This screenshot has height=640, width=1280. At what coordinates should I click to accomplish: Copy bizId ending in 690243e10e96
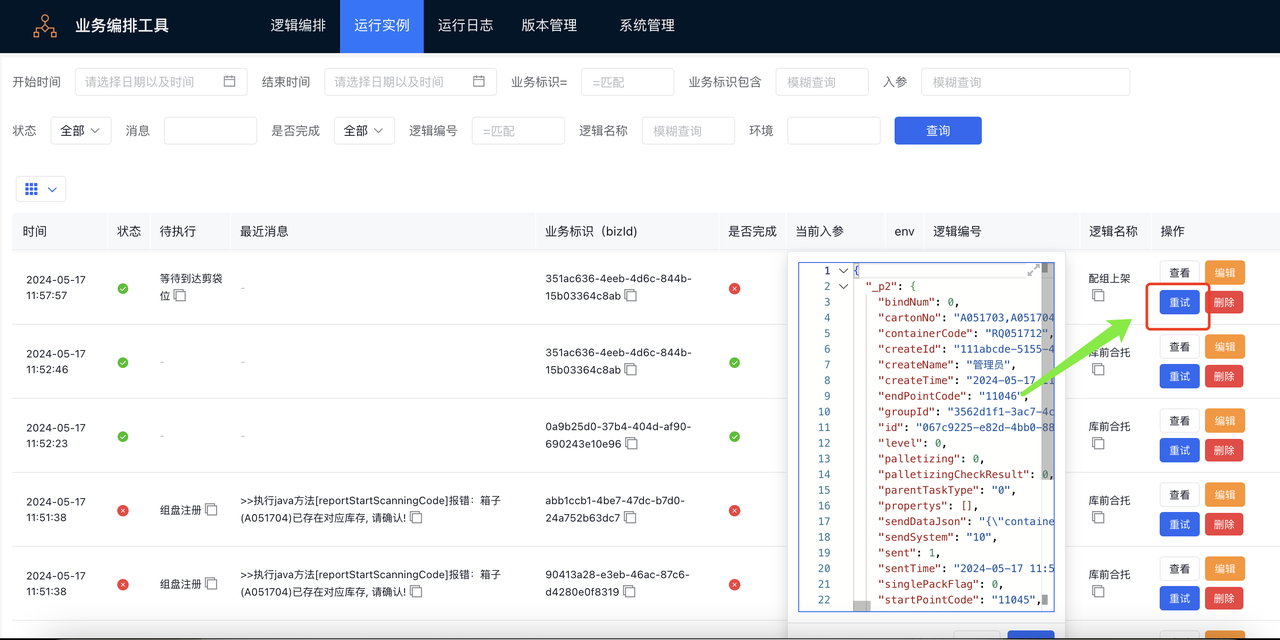631,444
